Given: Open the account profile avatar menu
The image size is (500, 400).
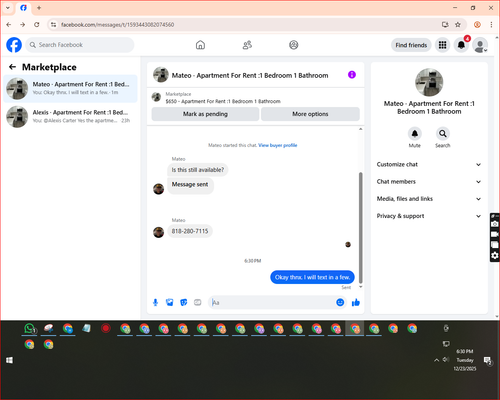Looking at the screenshot, I should (480, 45).
